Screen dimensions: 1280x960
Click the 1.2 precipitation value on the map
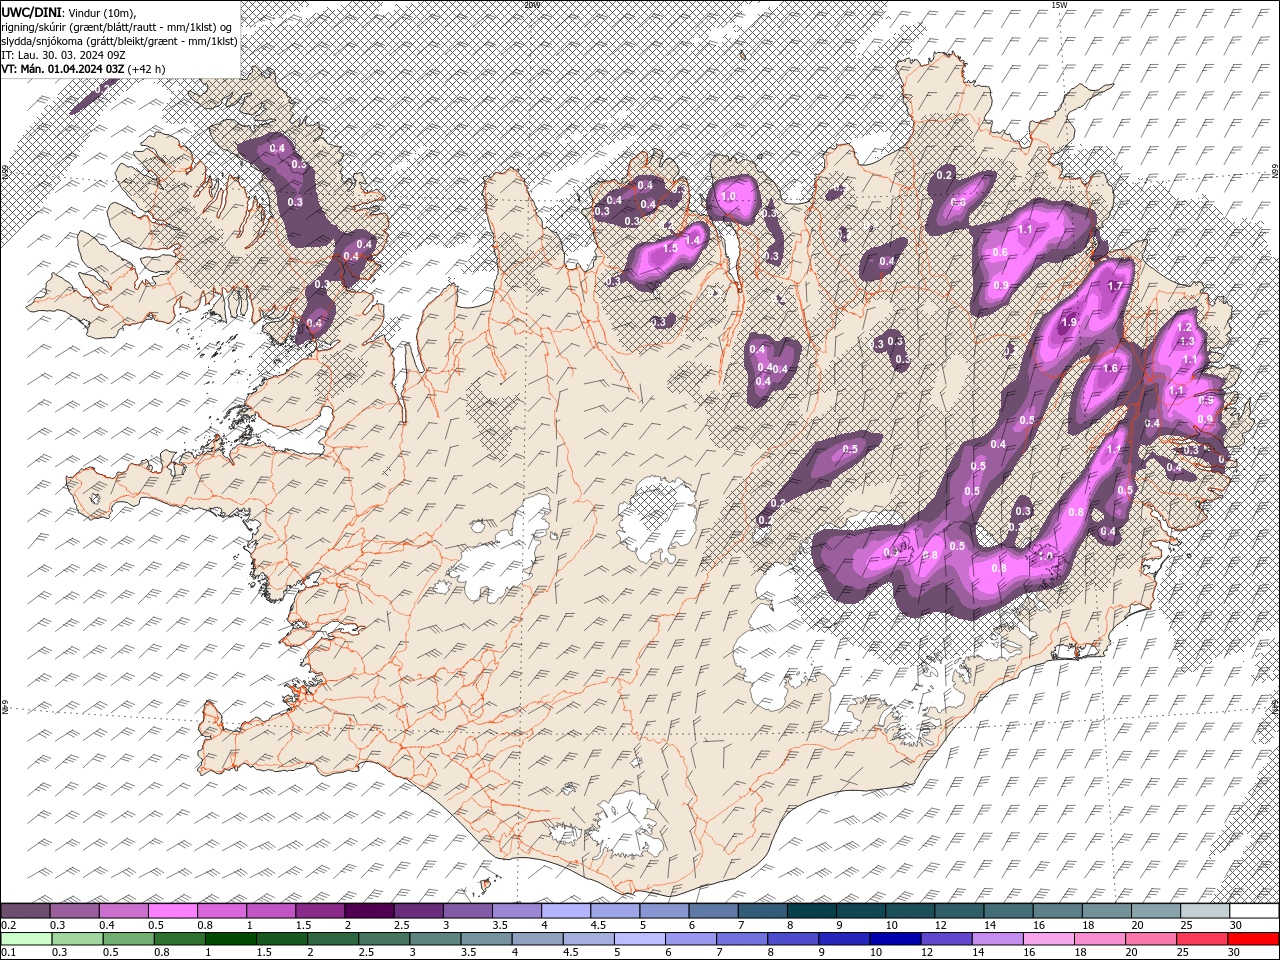click(x=1186, y=327)
